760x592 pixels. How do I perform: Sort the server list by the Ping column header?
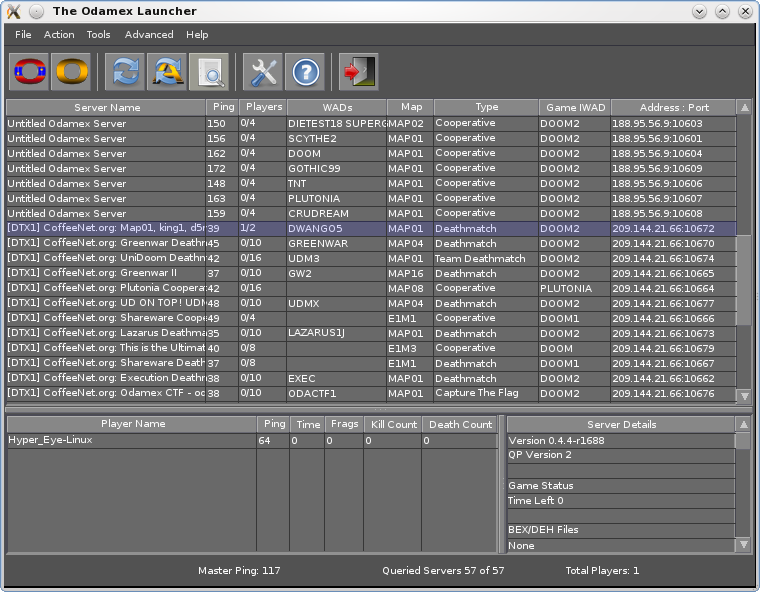tap(223, 107)
